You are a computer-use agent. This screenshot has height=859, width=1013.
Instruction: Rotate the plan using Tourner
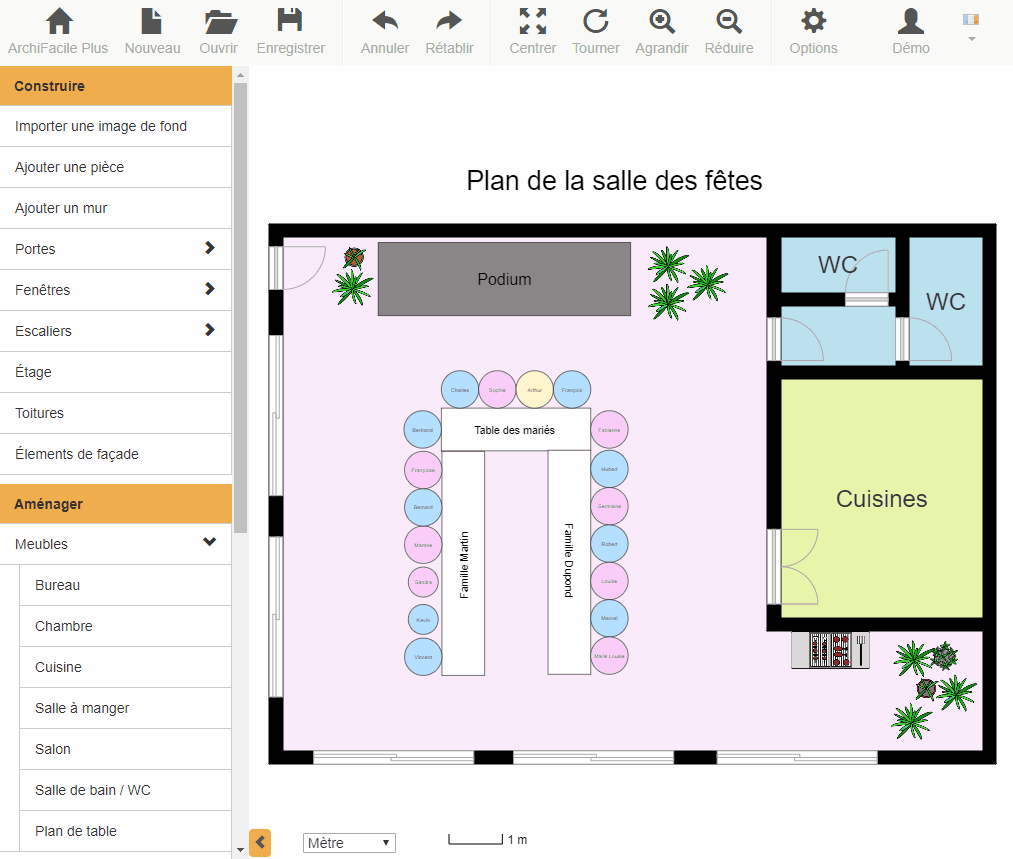596,22
